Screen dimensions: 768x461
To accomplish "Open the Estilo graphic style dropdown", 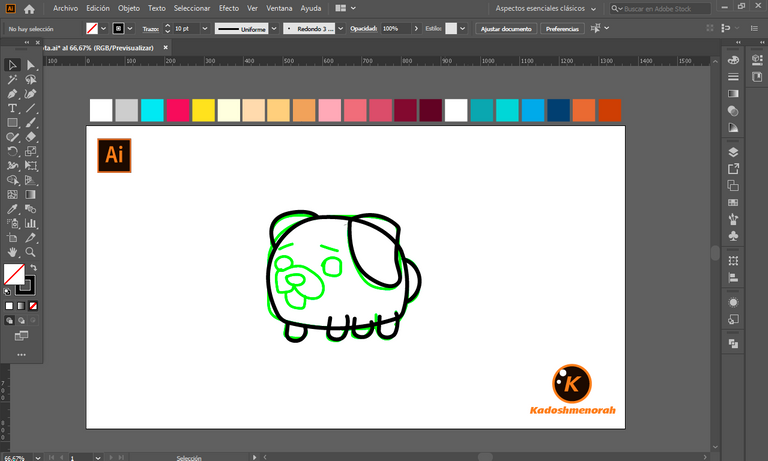I will pos(462,28).
